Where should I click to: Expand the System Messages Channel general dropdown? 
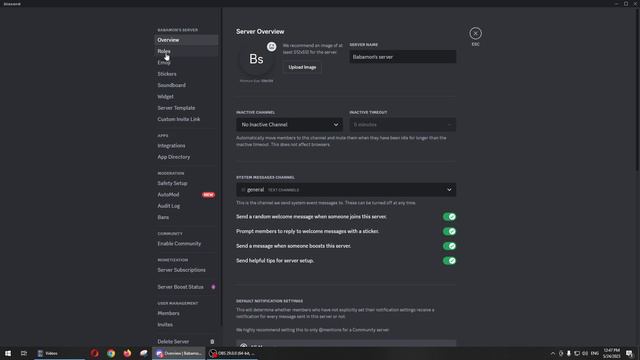[x=346, y=190]
